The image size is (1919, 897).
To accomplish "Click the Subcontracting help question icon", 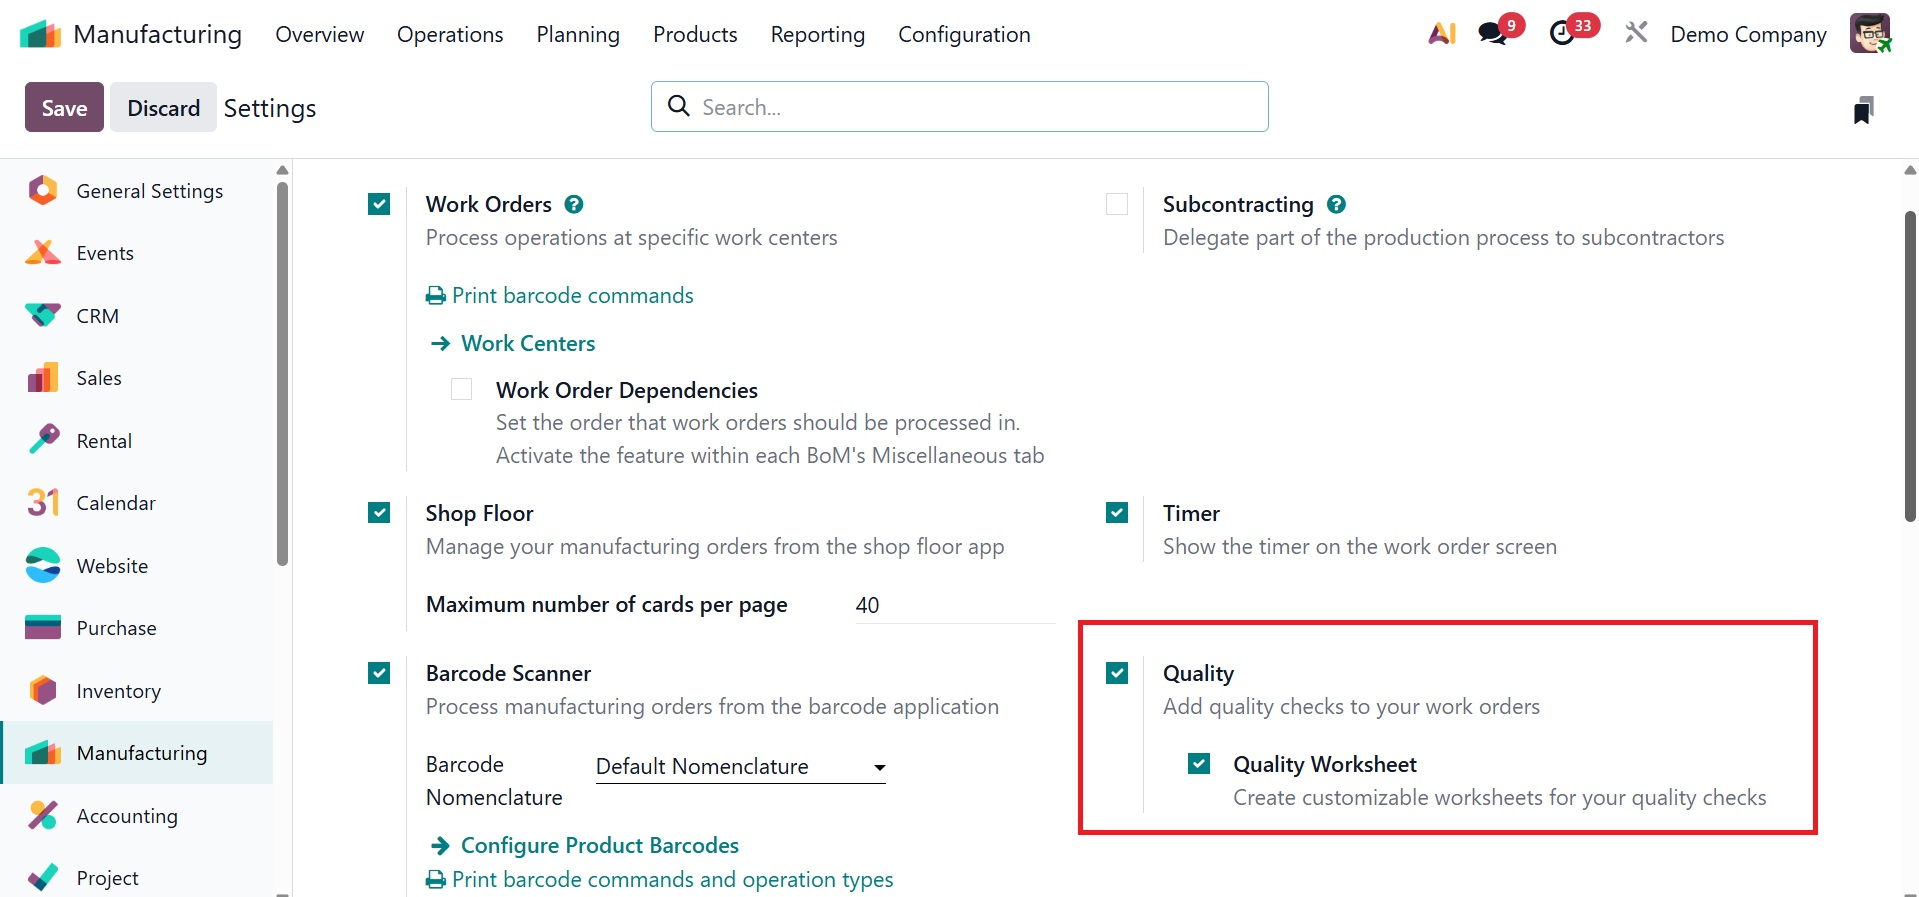I will point(1336,205).
